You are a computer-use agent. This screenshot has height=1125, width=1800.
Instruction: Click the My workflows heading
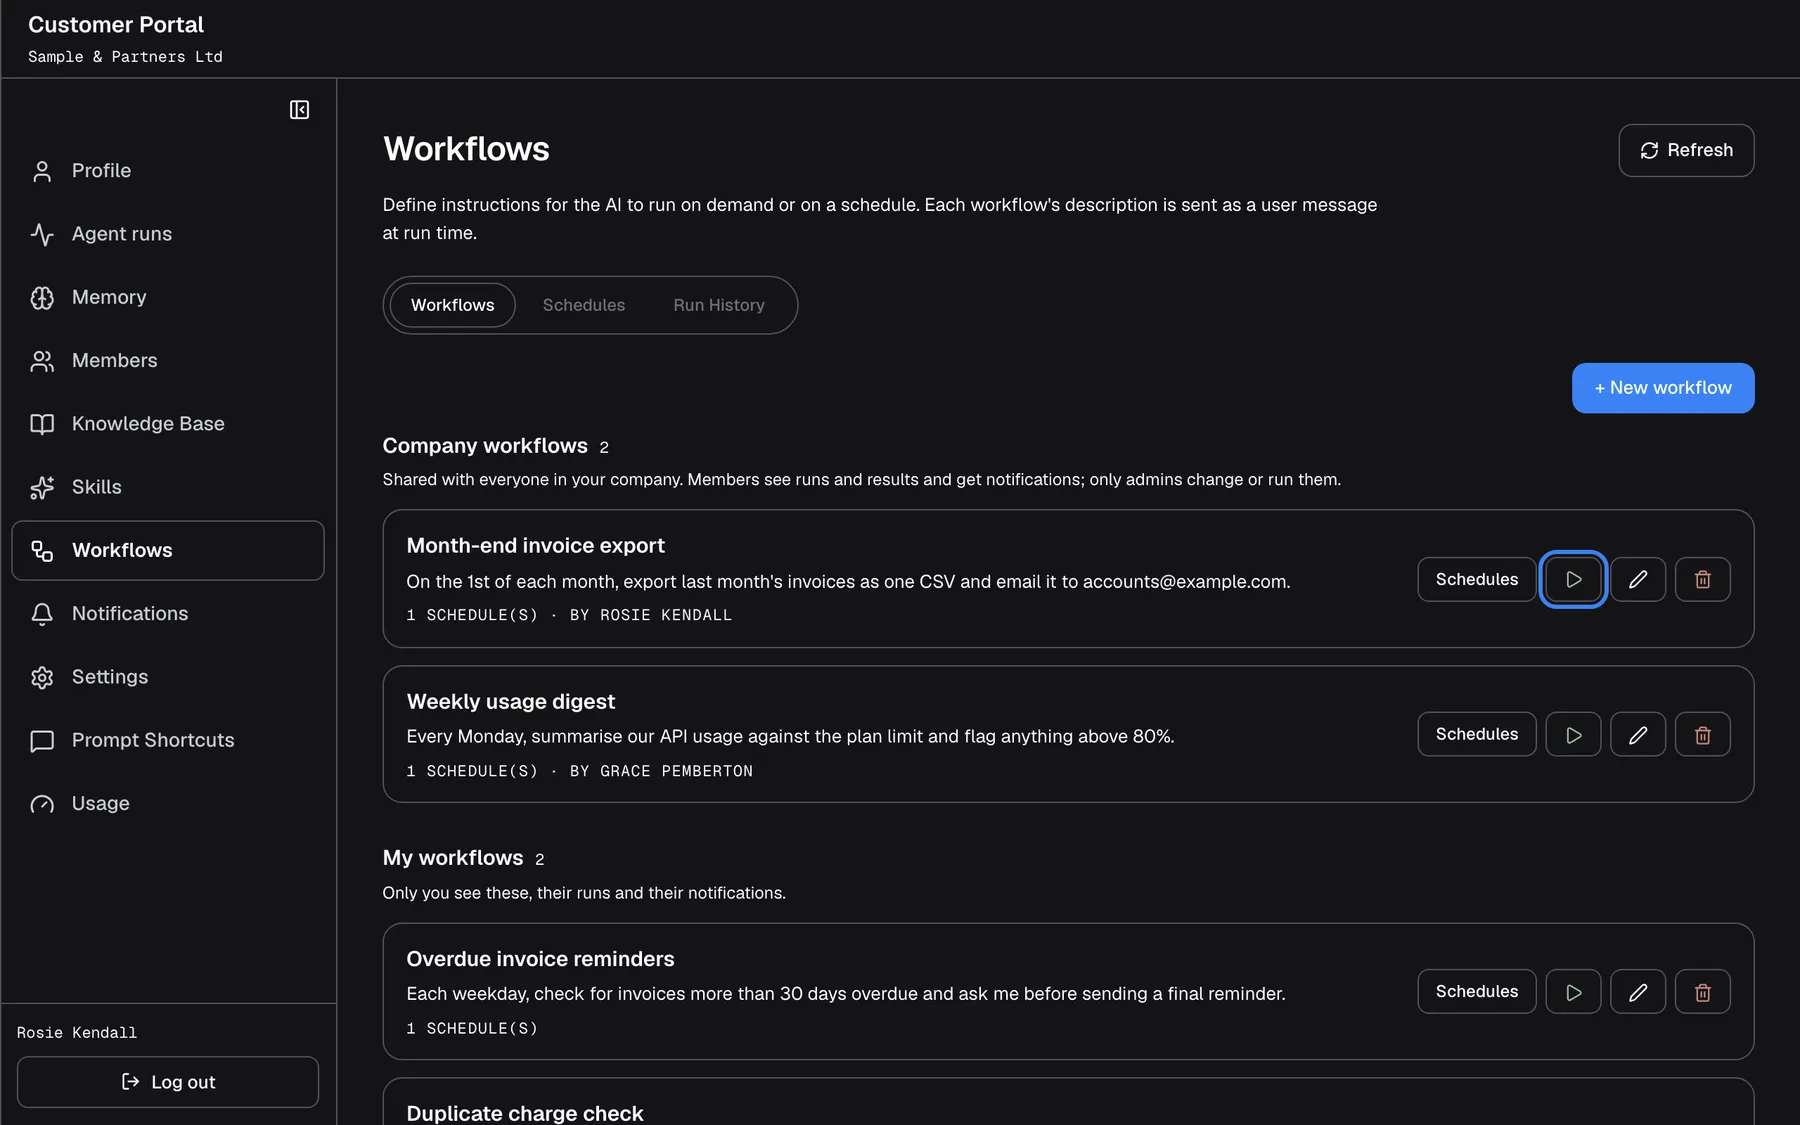453,858
